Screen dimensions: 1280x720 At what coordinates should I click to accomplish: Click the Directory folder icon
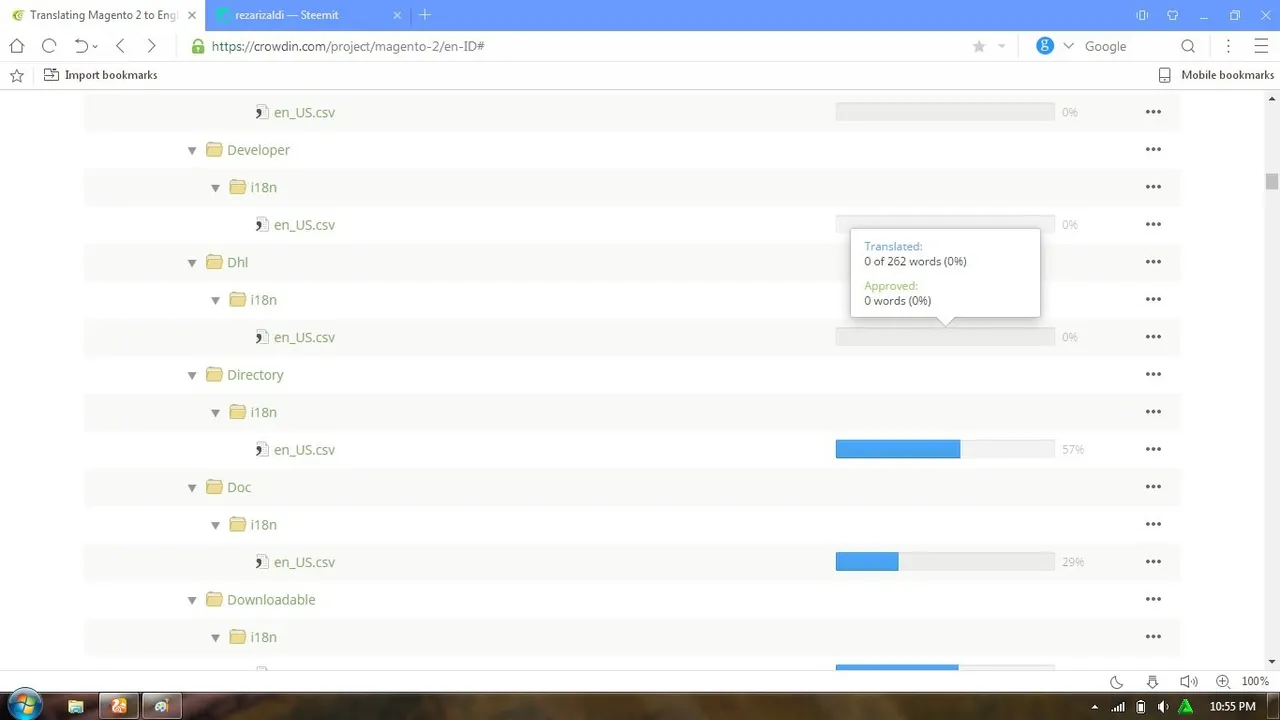coord(214,375)
